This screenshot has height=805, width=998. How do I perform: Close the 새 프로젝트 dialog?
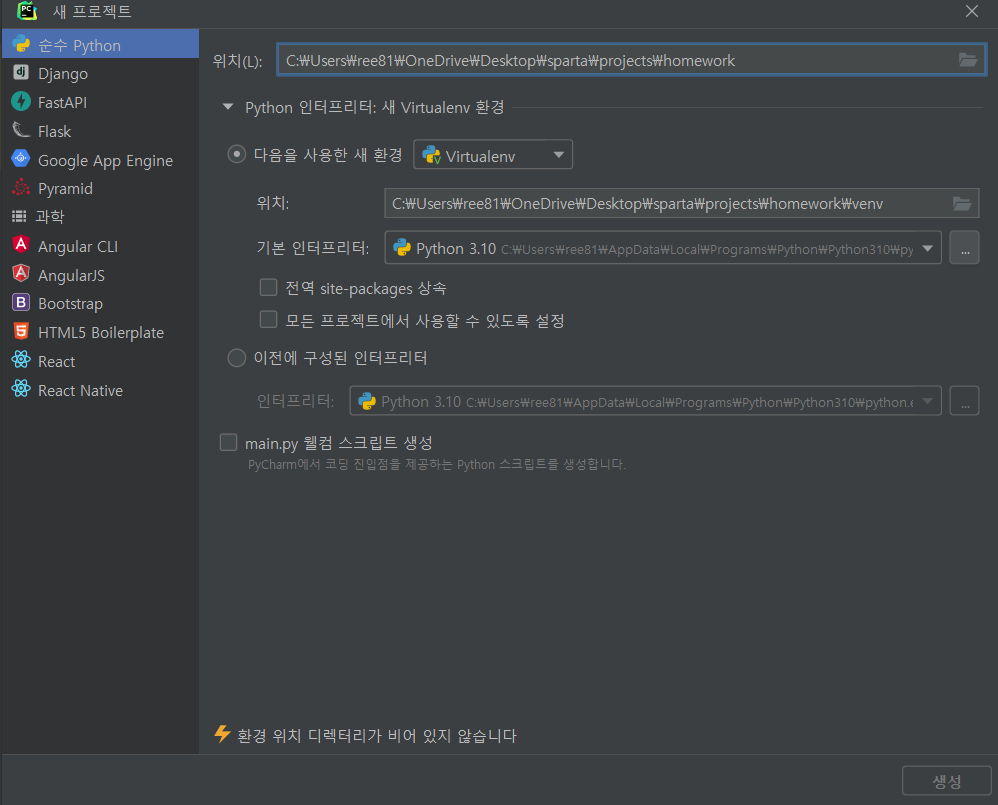point(971,11)
